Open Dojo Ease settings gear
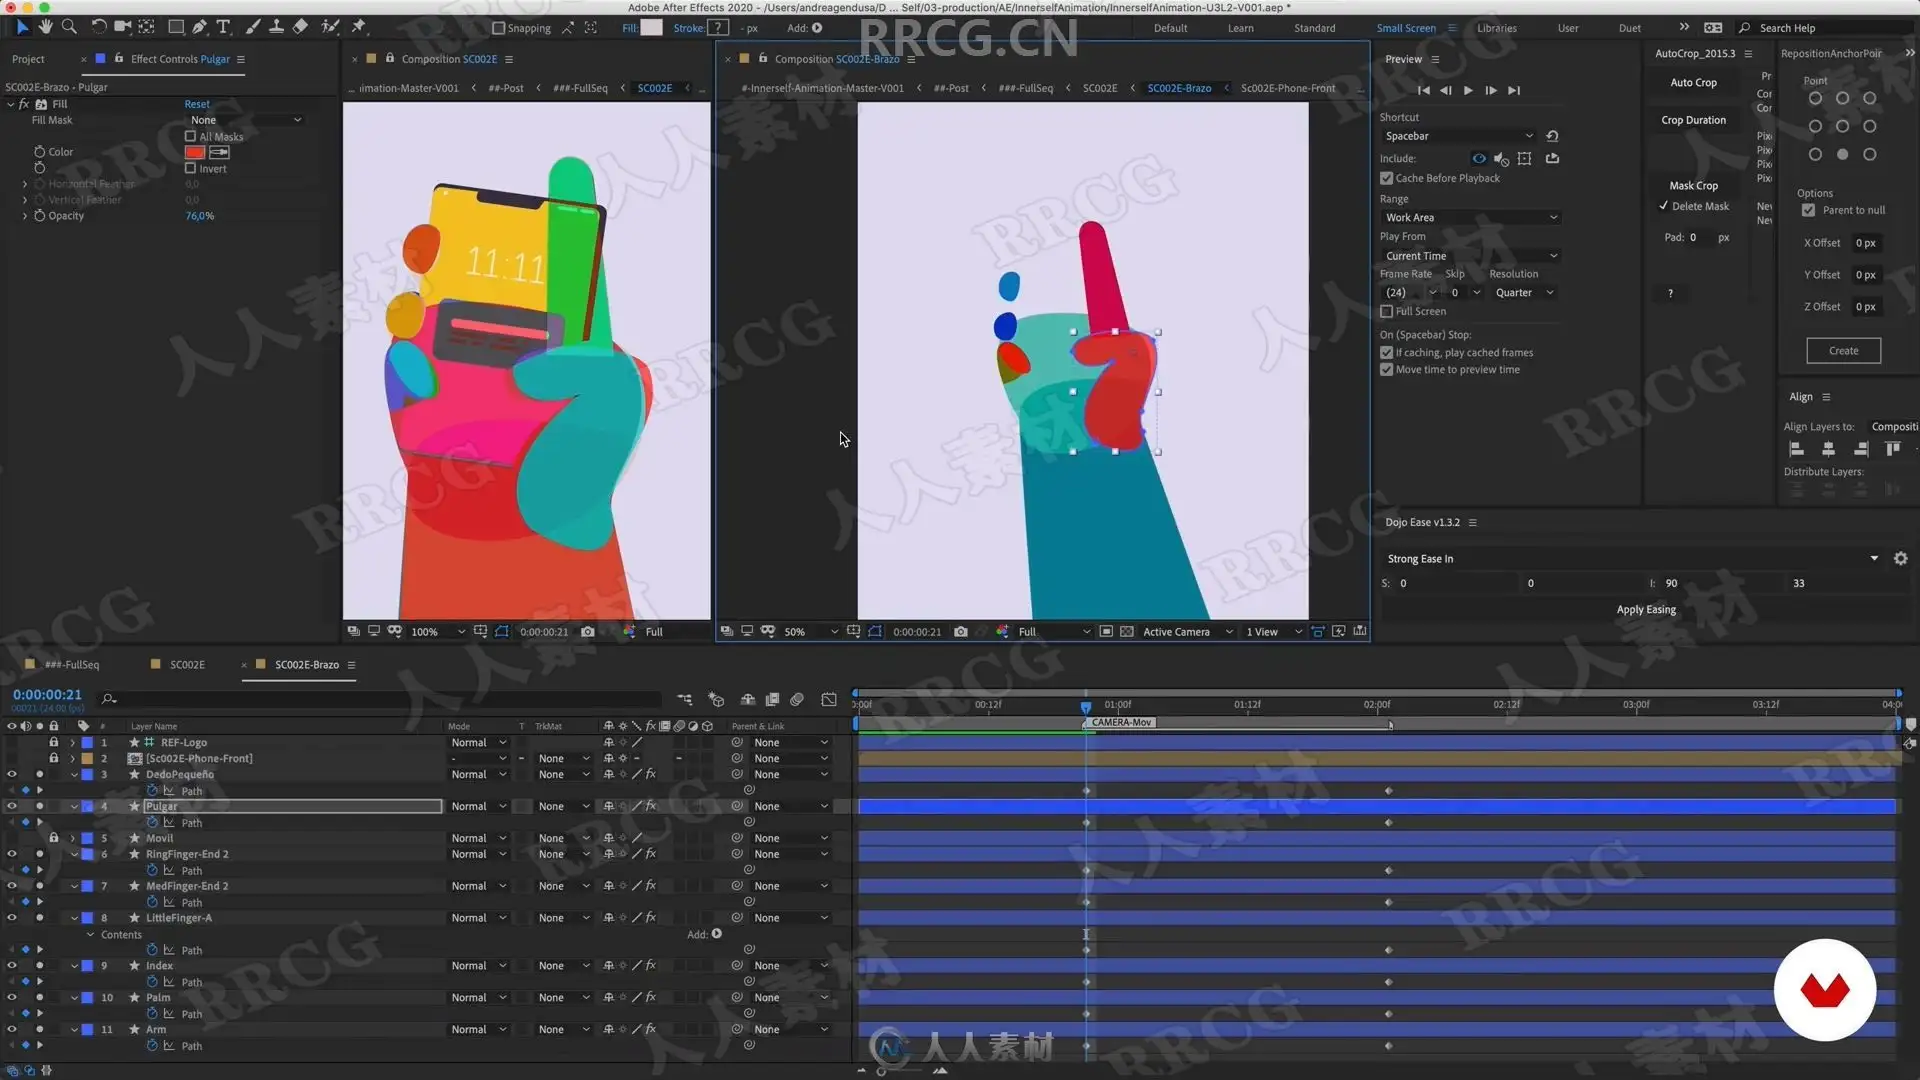Screen dimensions: 1920x1080 (1900, 559)
